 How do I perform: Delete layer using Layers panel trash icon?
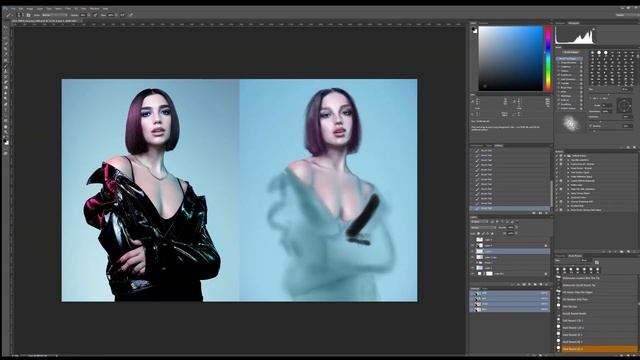click(x=546, y=284)
